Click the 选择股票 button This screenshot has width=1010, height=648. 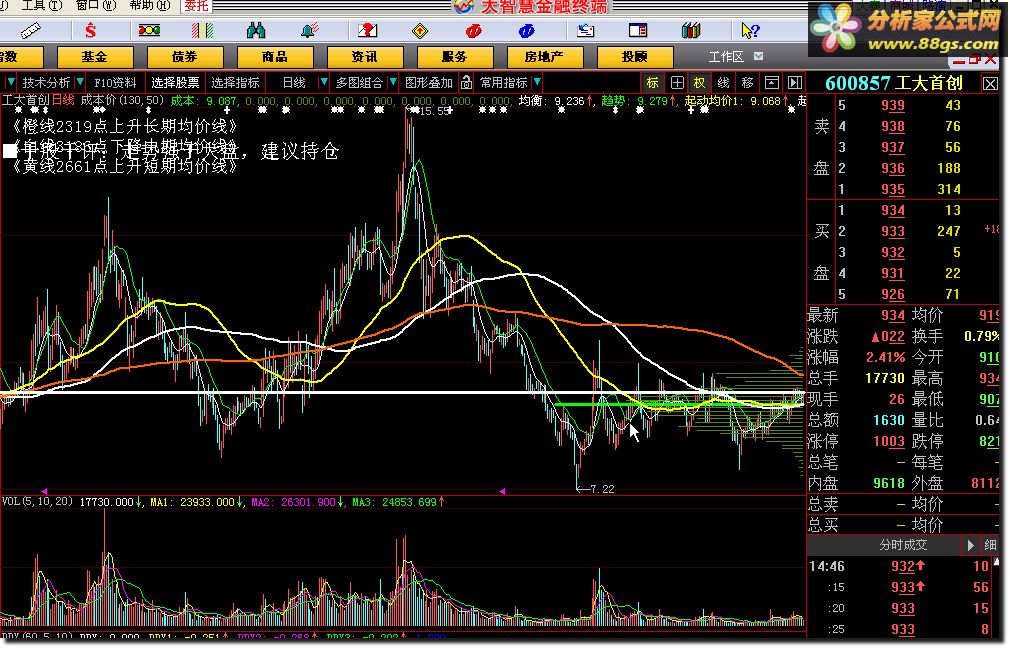point(176,82)
